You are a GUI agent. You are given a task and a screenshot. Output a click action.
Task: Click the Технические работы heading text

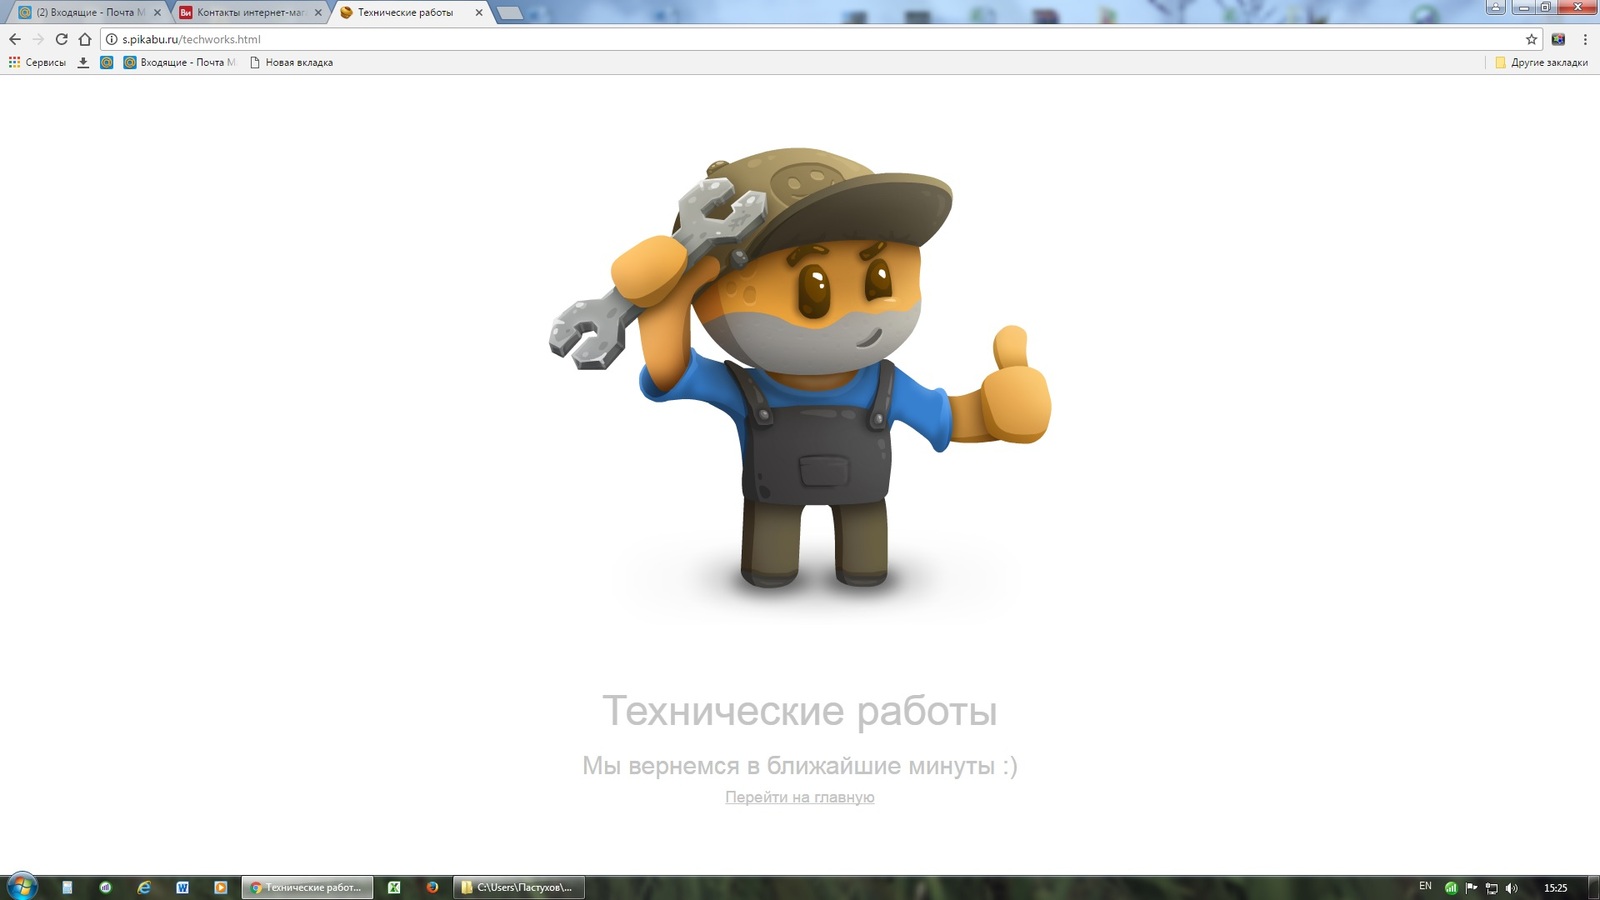pyautogui.click(x=800, y=711)
